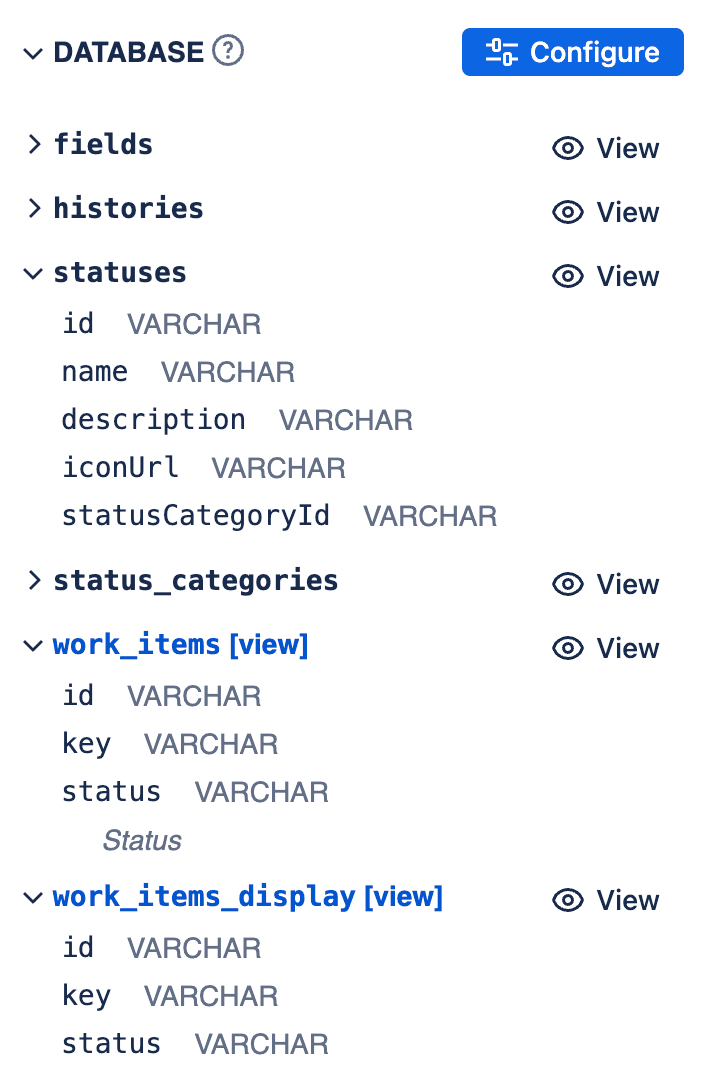Click the Configure button

tap(573, 52)
